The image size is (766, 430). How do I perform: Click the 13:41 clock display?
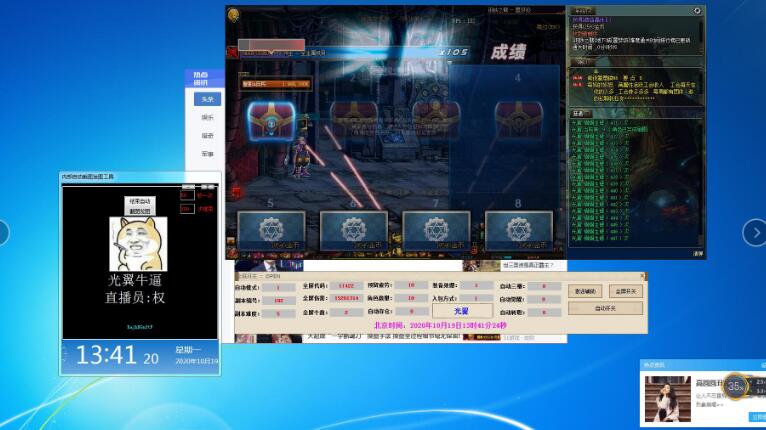[x=106, y=355]
